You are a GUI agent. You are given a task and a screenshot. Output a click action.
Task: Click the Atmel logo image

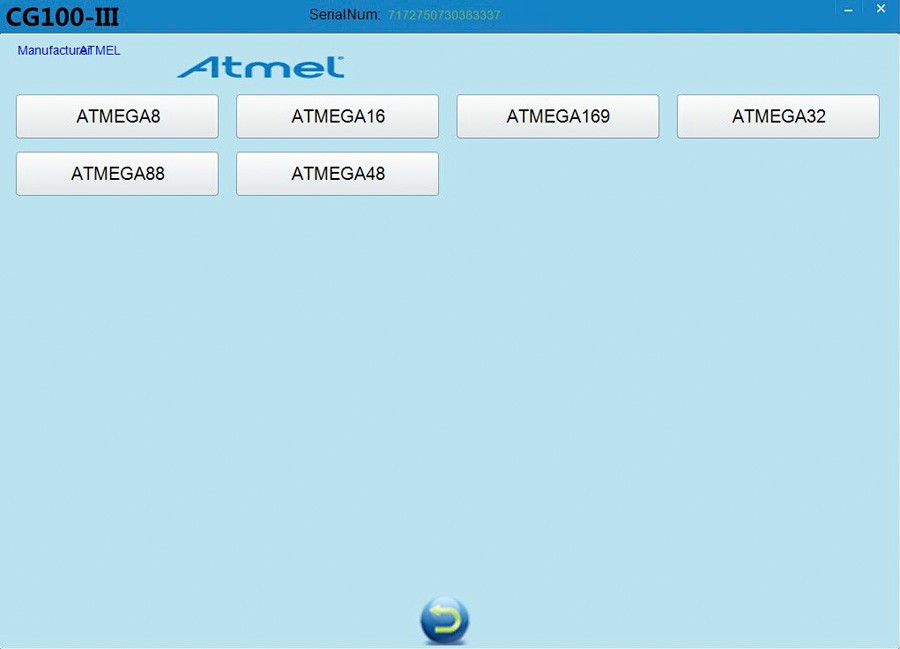coord(261,67)
